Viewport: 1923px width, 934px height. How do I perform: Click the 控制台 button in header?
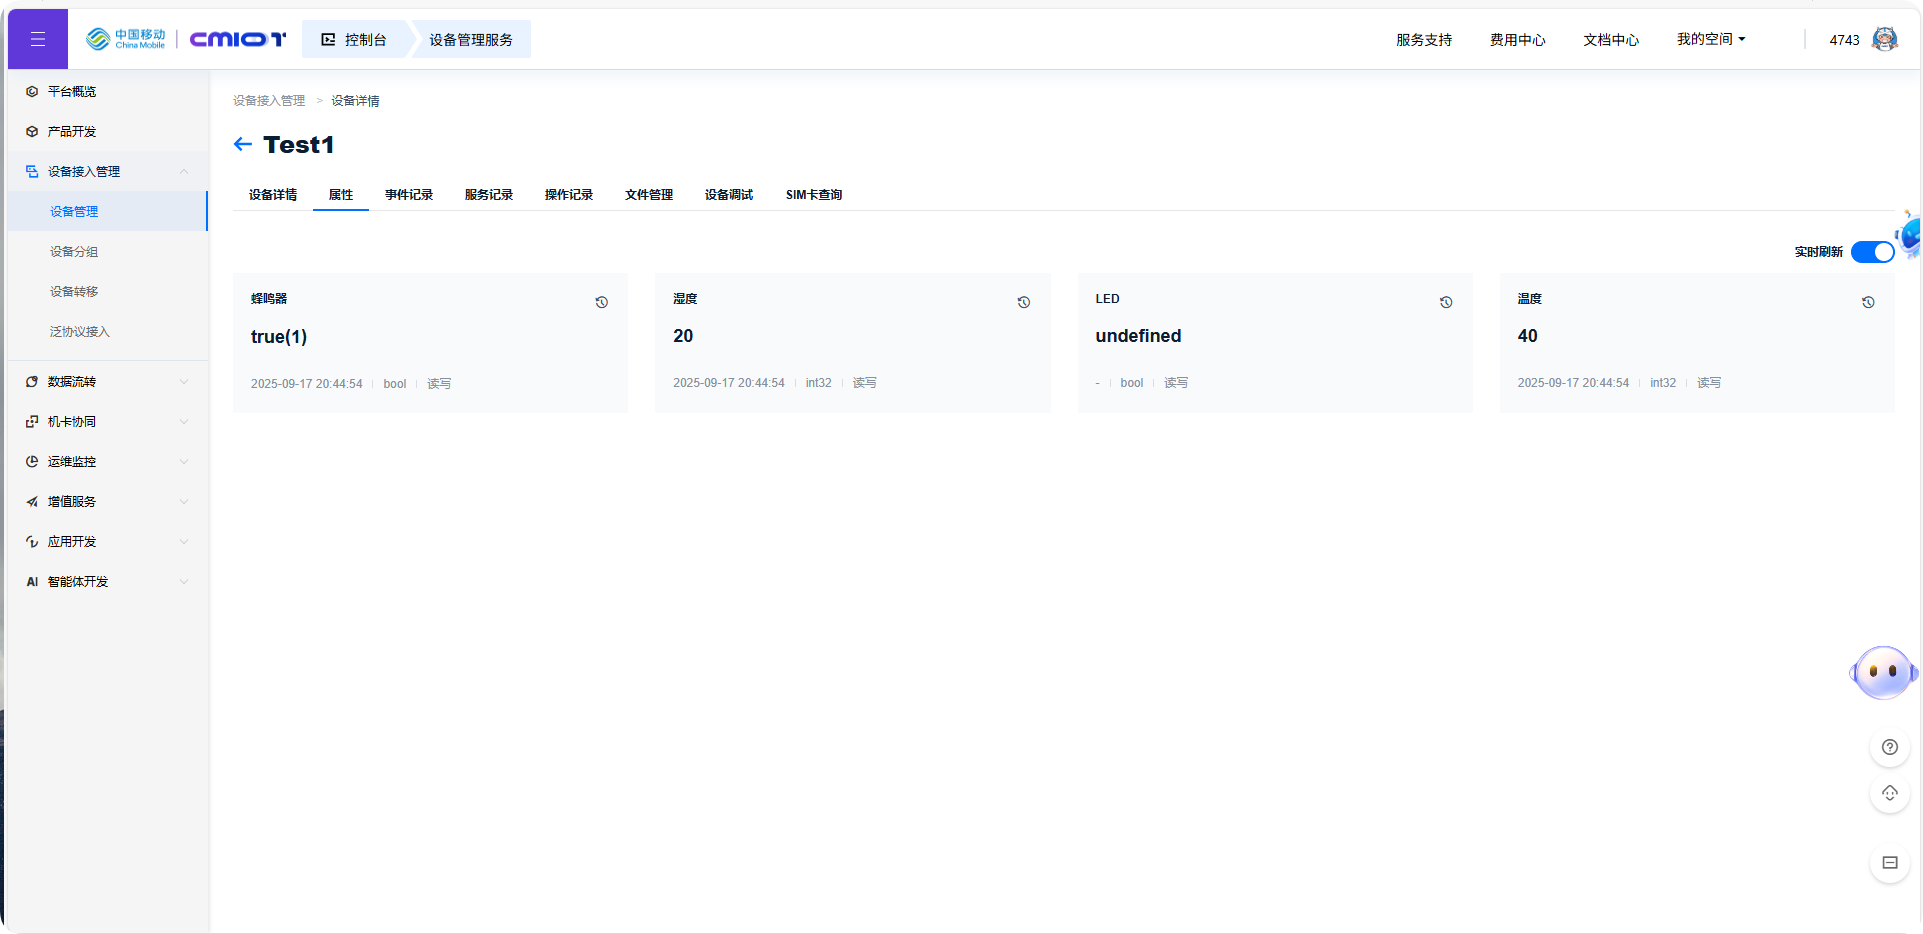(x=355, y=40)
